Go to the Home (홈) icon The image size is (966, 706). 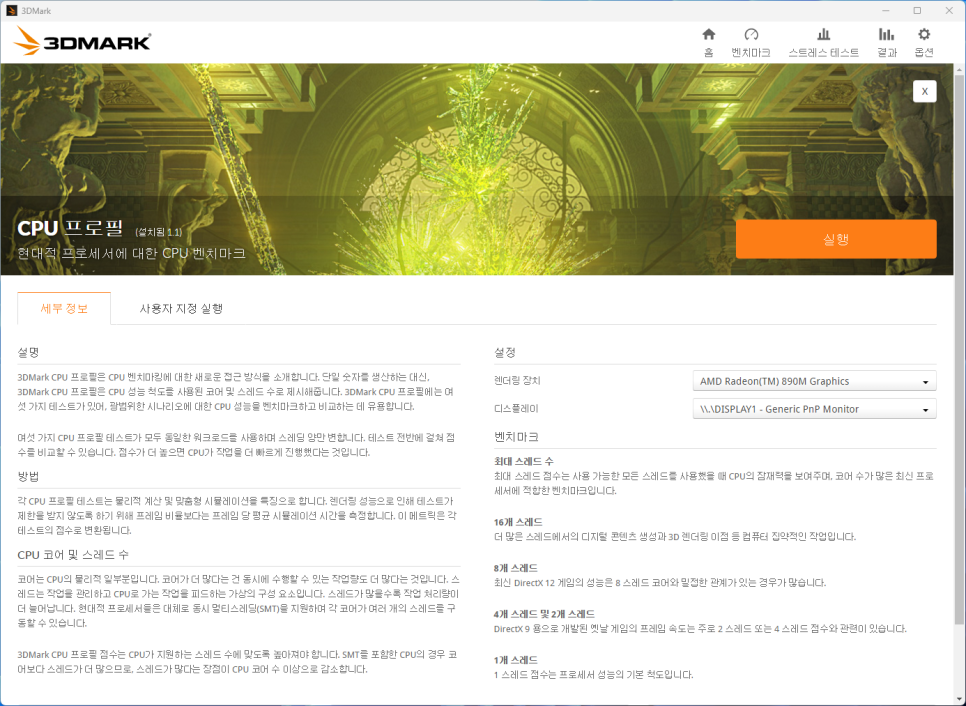click(708, 41)
